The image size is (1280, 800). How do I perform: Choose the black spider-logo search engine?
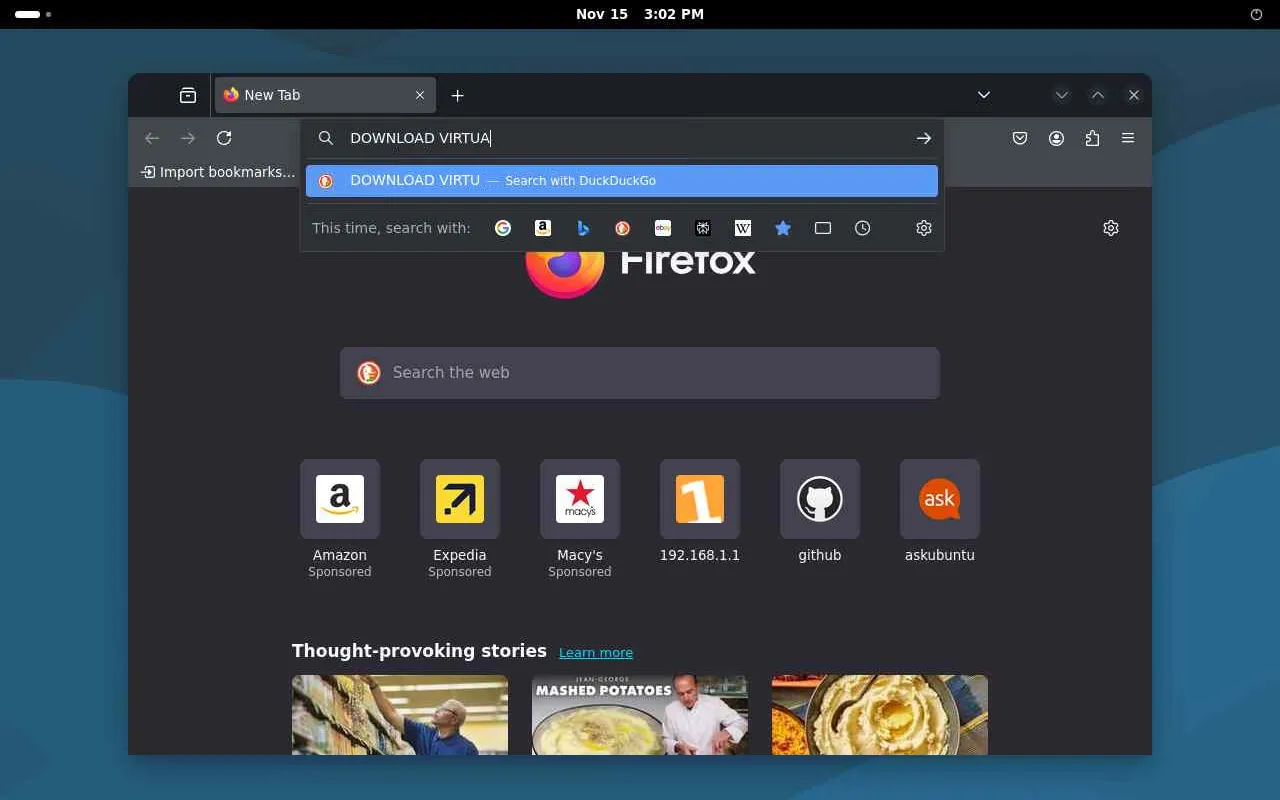[703, 228]
